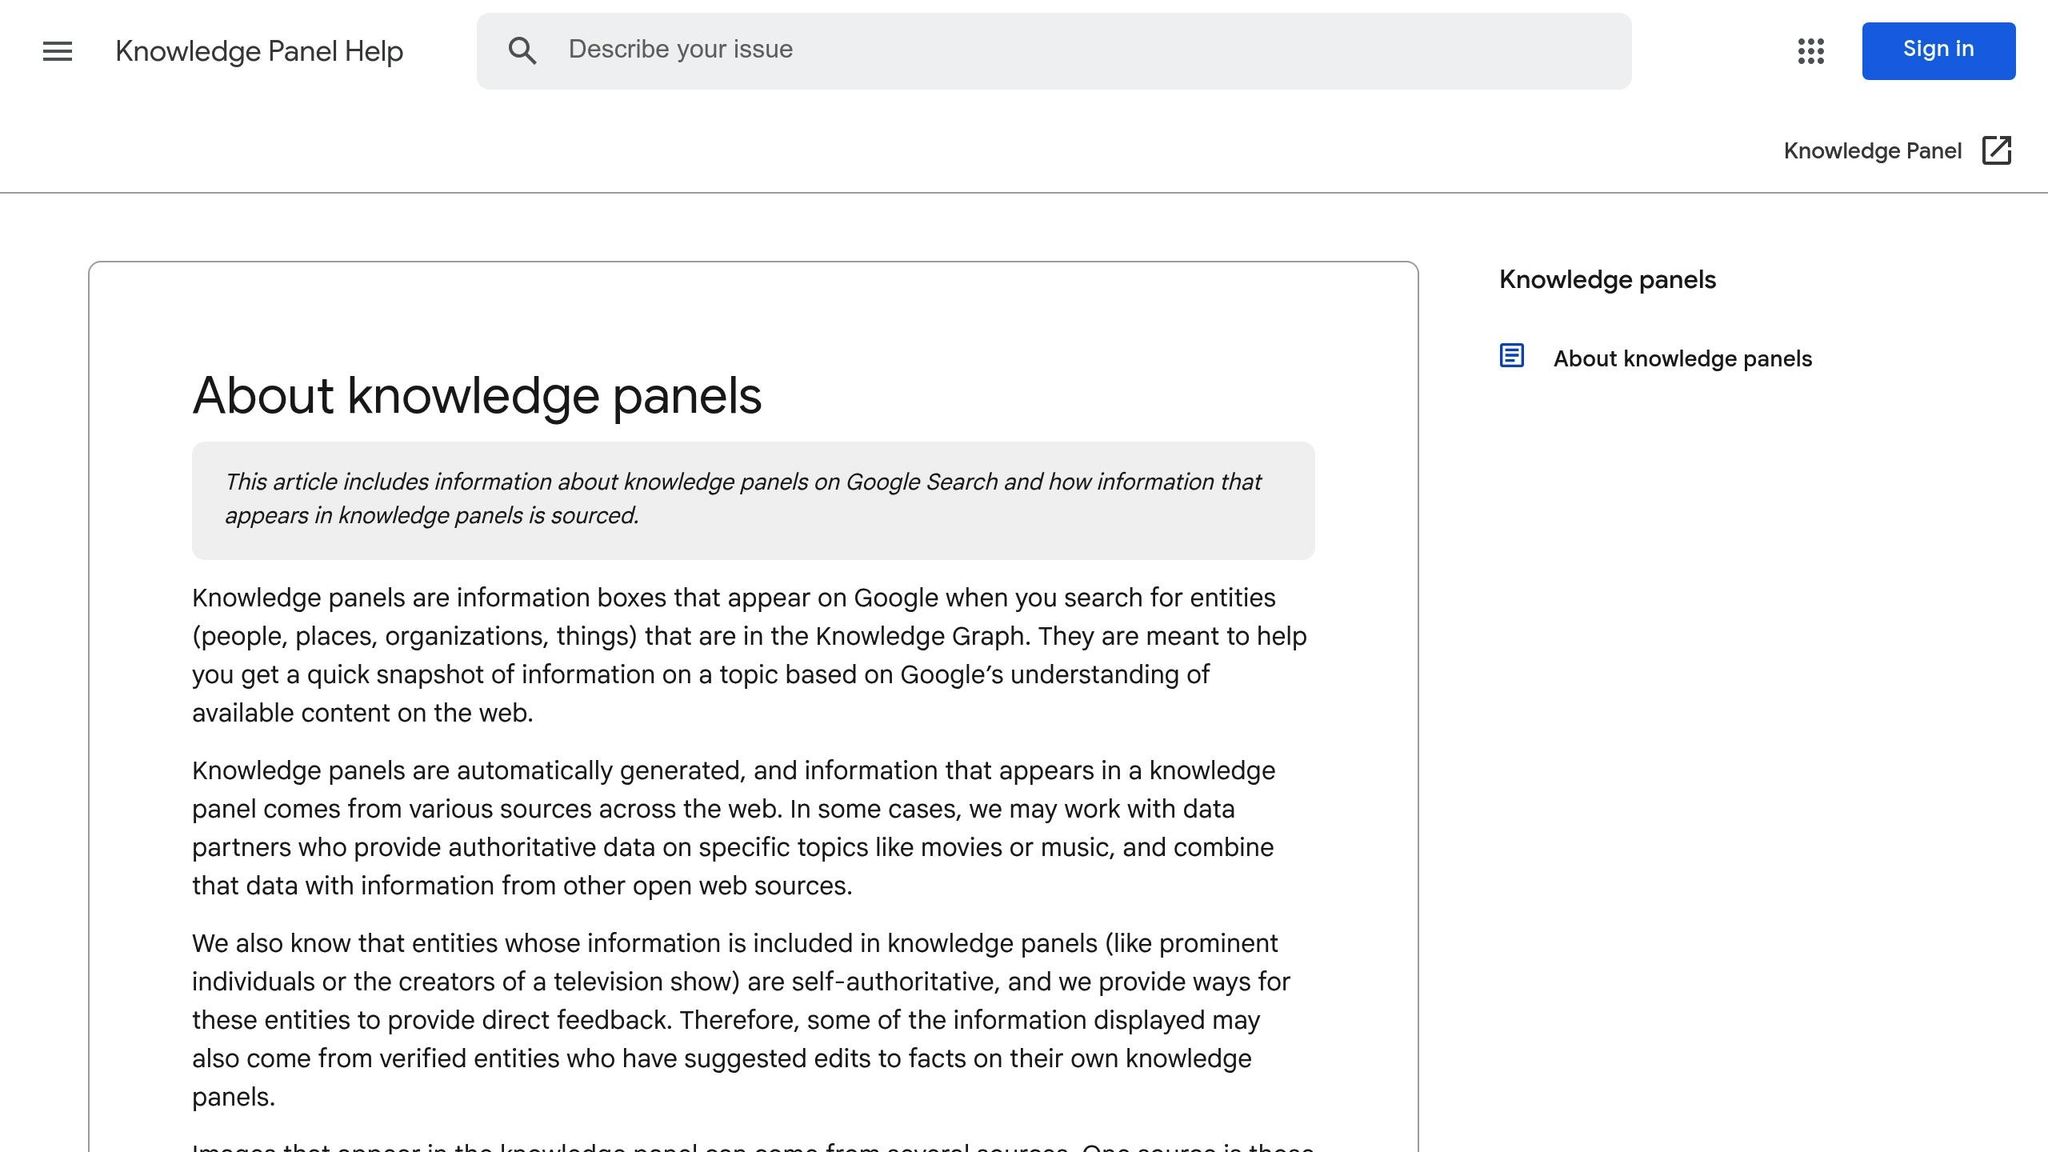Select About knowledge panels in the right sidebar
This screenshot has width=2048, height=1152.
(x=1682, y=358)
